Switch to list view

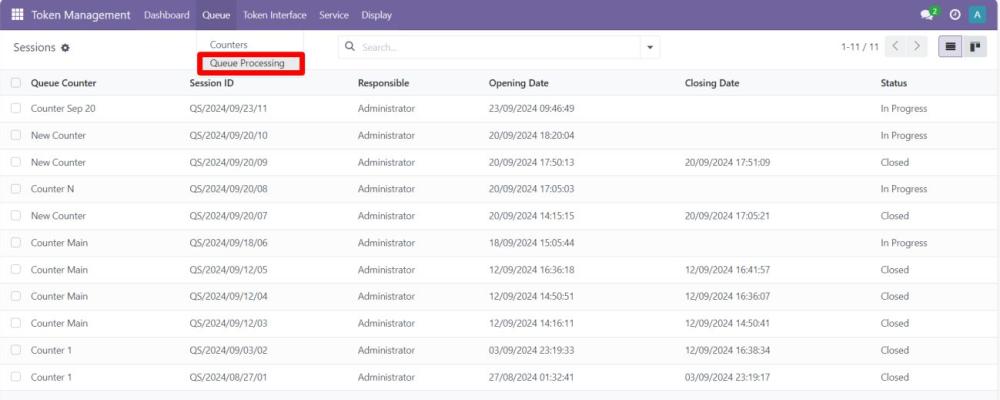[950, 47]
